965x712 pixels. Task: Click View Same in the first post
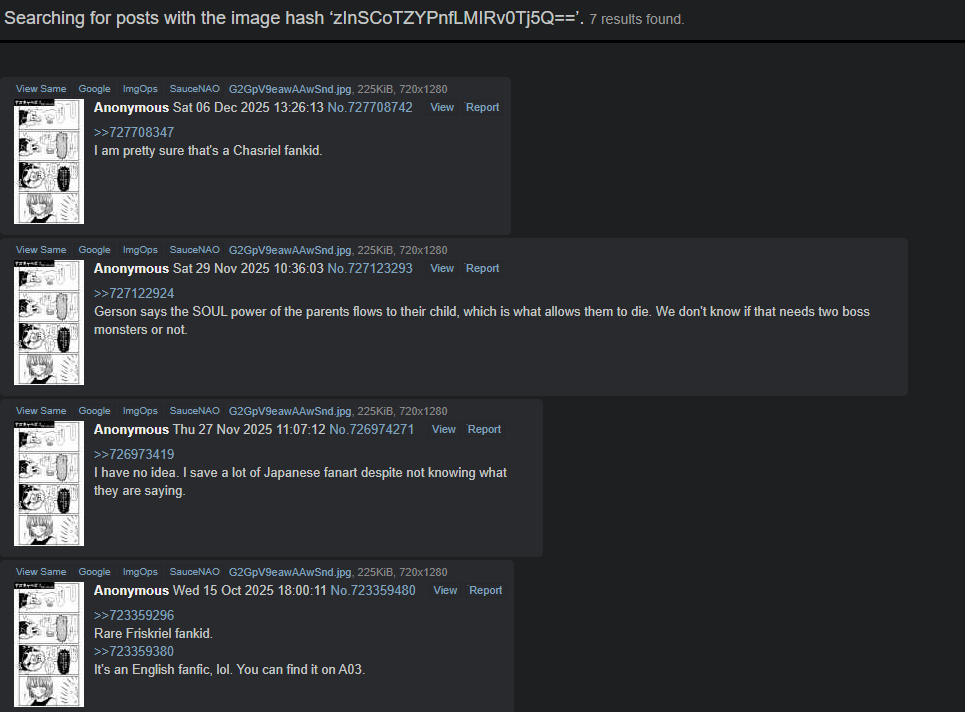[x=41, y=89]
